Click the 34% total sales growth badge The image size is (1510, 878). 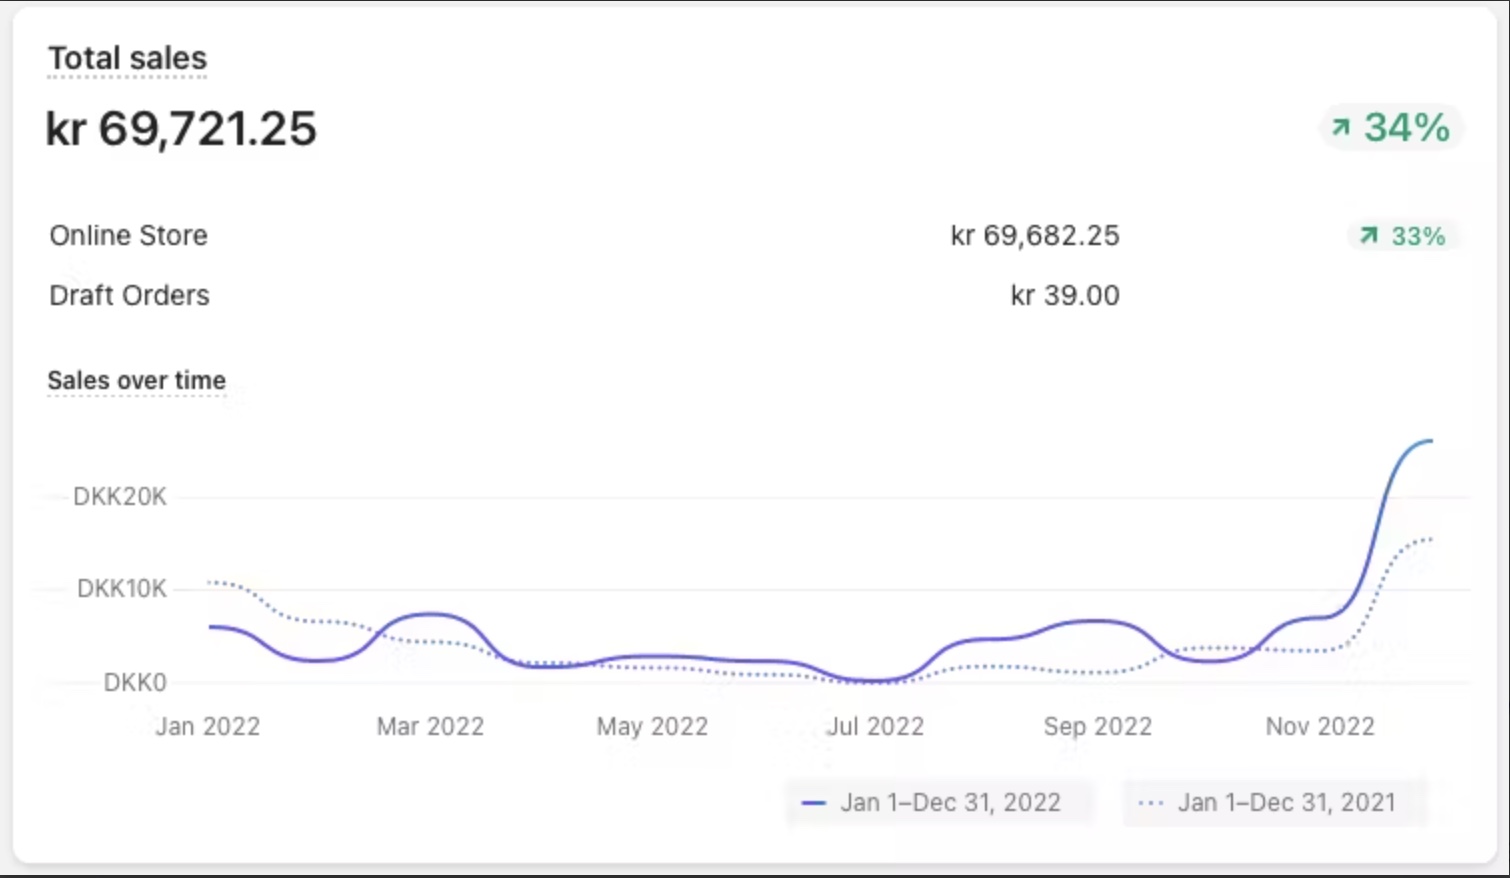(1392, 128)
